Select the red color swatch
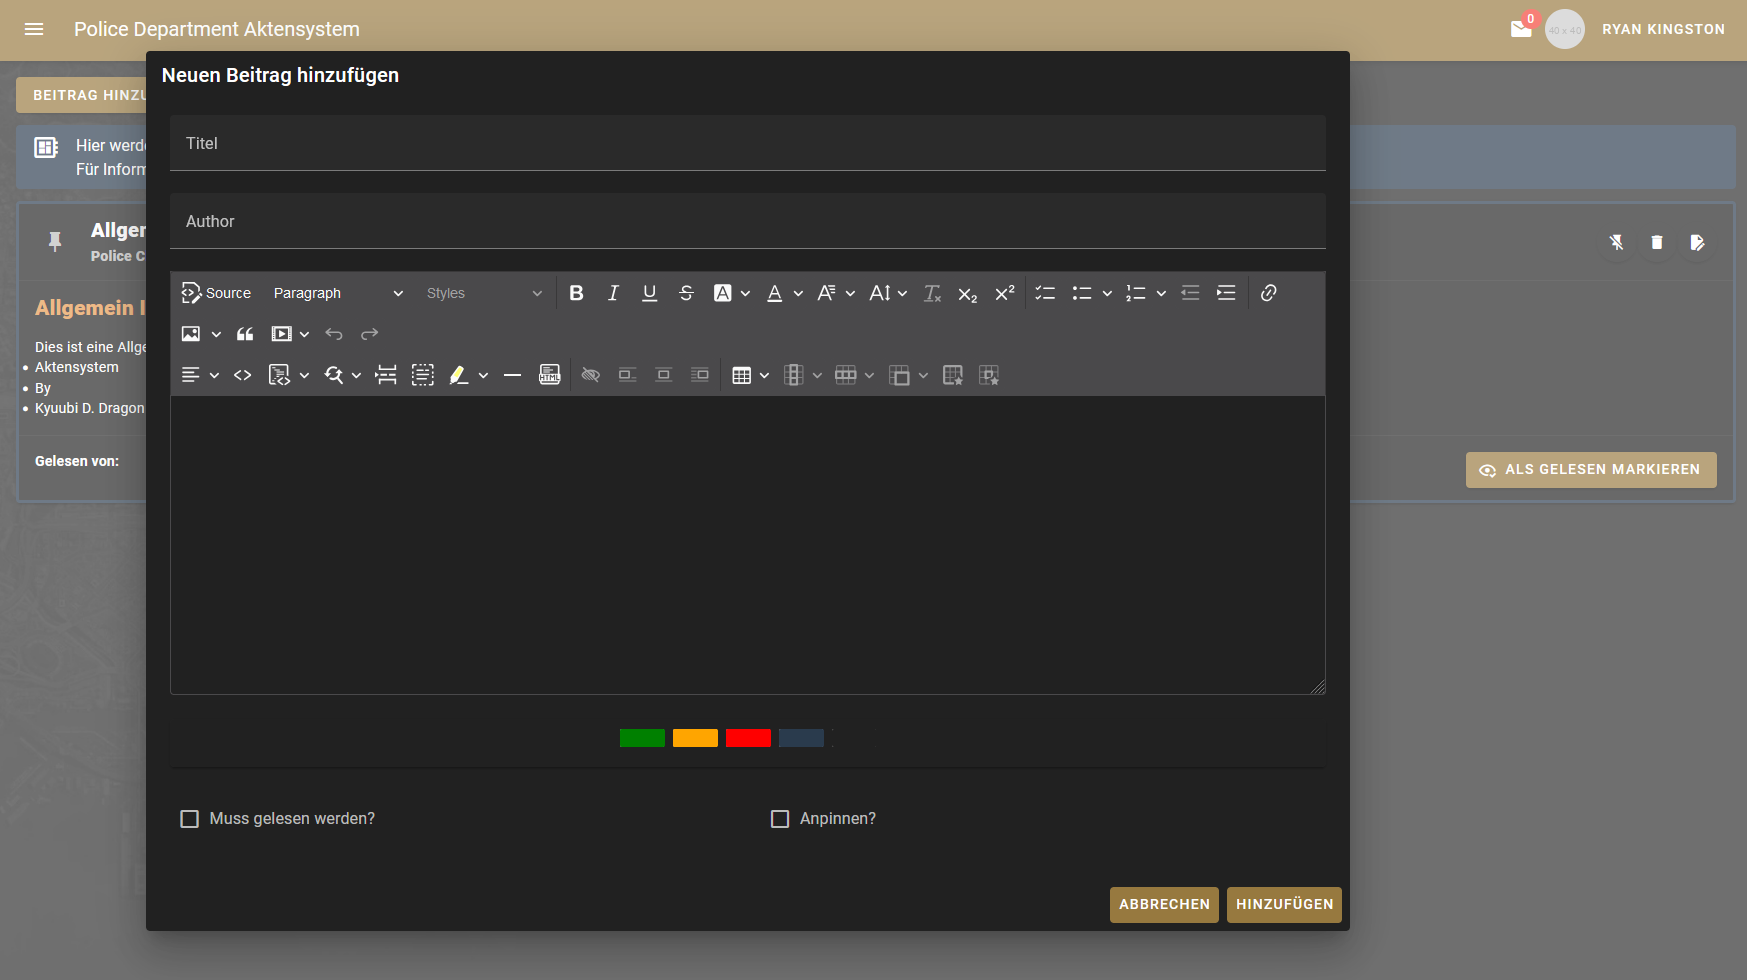The height and width of the screenshot is (980, 1747). (x=748, y=738)
